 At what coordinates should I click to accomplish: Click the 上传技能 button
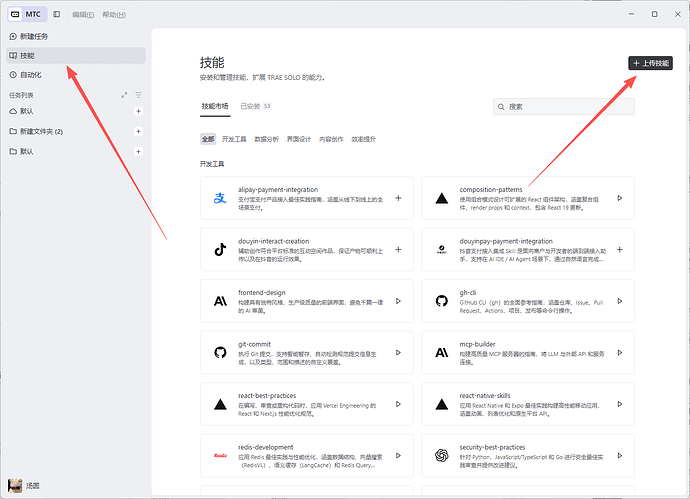pyautogui.click(x=650, y=63)
